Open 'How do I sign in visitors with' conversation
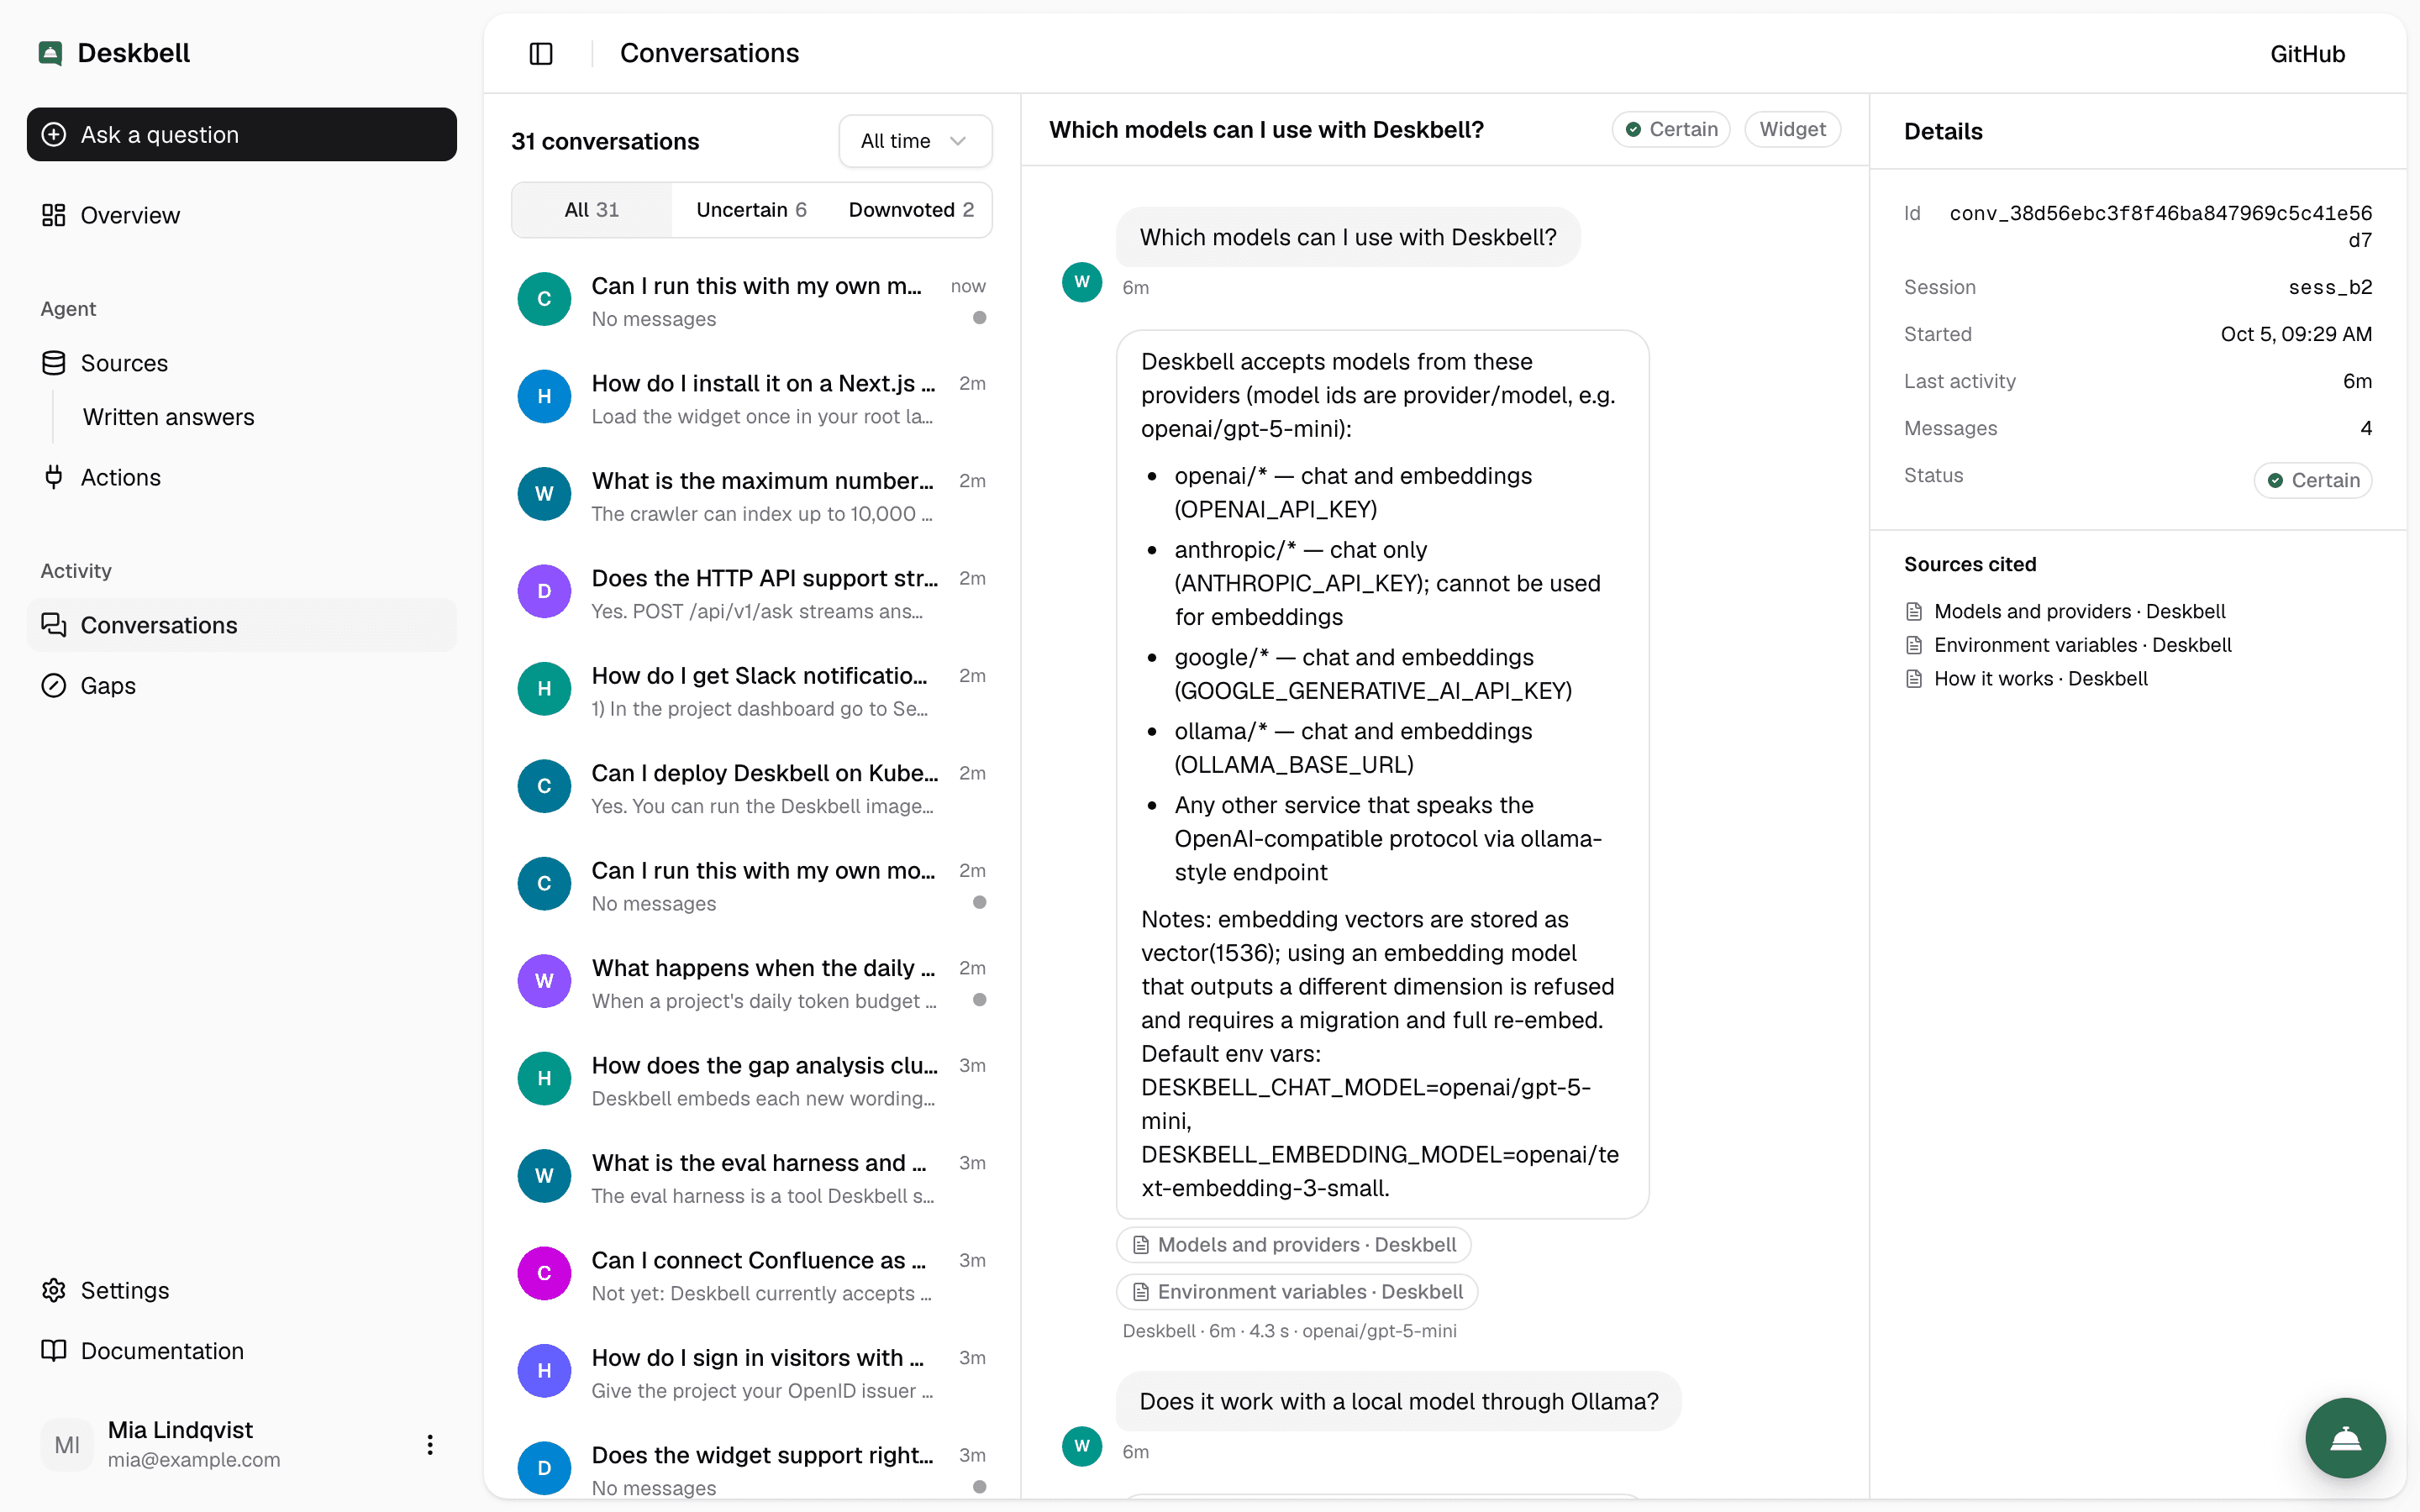This screenshot has height=1512, width=2420. click(x=752, y=1372)
